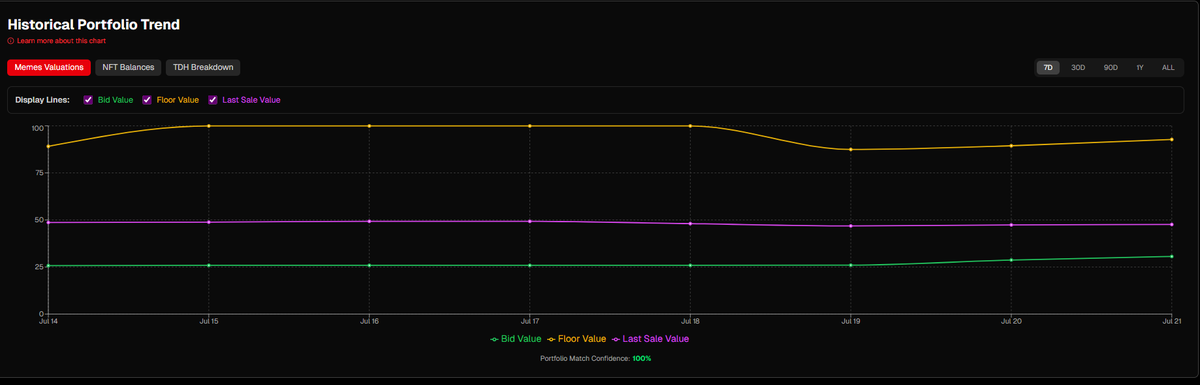Click the 25 y-axis label
Viewport: 1200px width, 385px height.
39,267
